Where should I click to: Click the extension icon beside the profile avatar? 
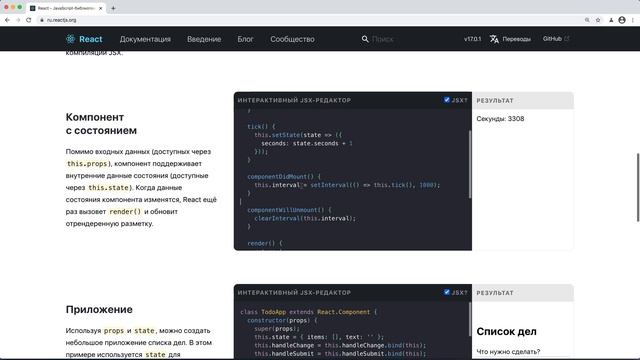tap(611, 20)
